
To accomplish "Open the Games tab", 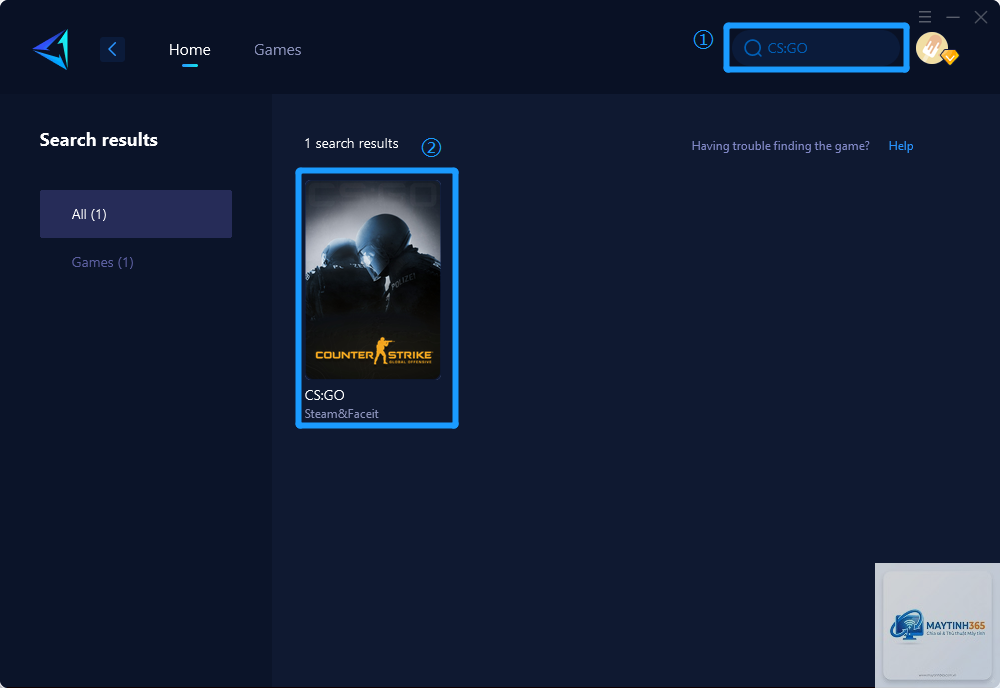I will 277,49.
